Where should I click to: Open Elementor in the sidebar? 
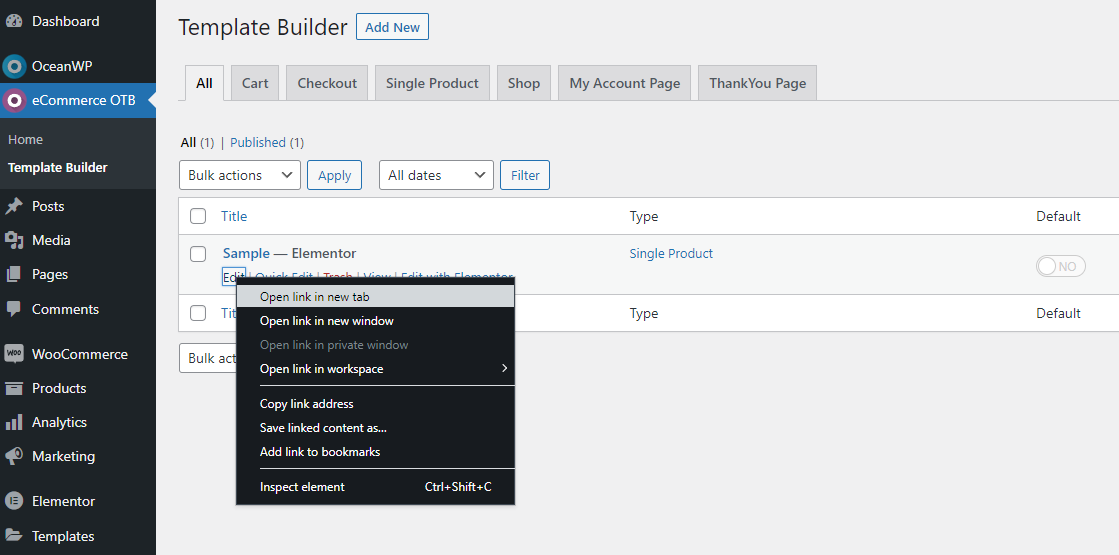[x=64, y=501]
